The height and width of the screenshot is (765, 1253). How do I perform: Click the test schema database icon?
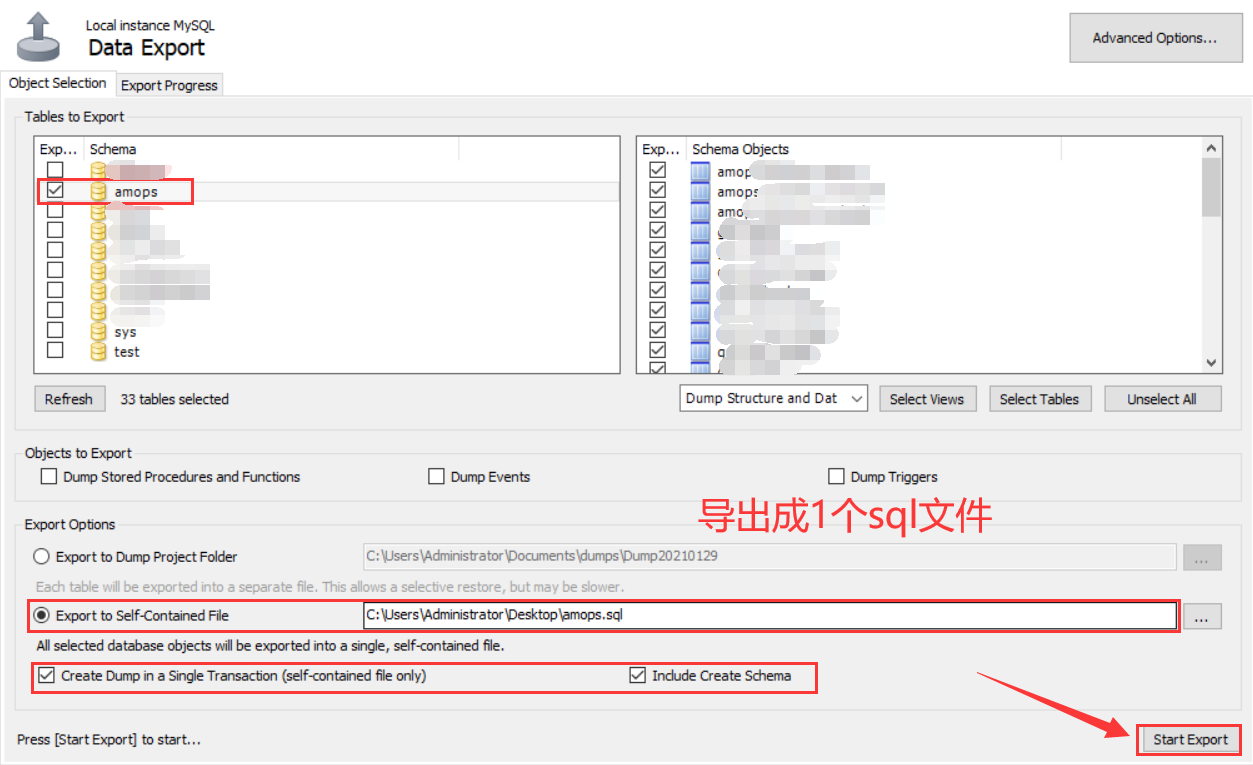pyautogui.click(x=97, y=350)
